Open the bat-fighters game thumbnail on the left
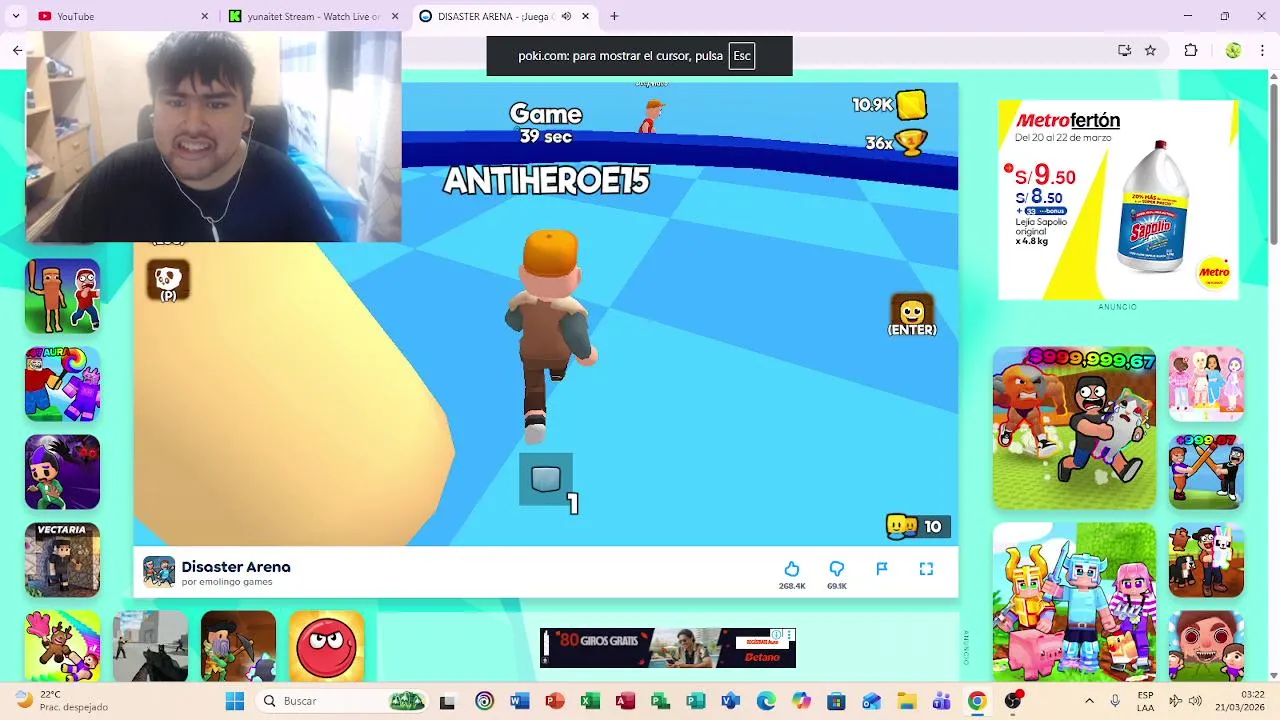Viewport: 1280px width, 720px height. click(62, 296)
